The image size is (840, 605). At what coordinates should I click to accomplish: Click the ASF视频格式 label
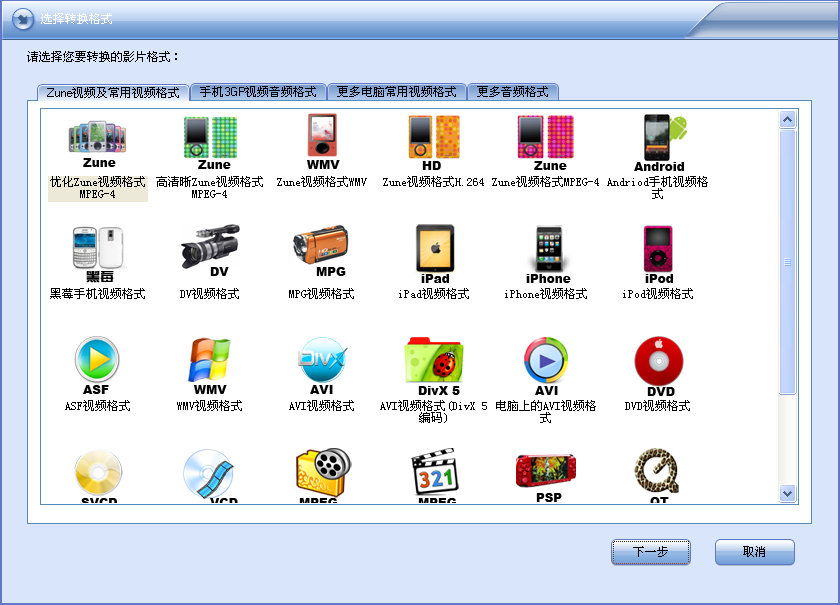pos(98,406)
